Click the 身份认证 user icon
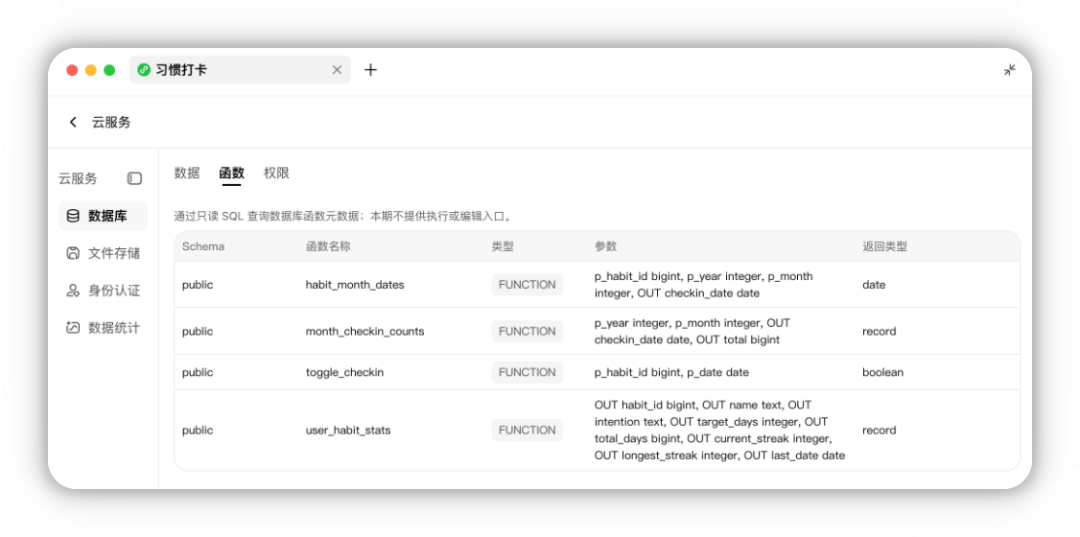The image size is (1080, 537). [73, 291]
